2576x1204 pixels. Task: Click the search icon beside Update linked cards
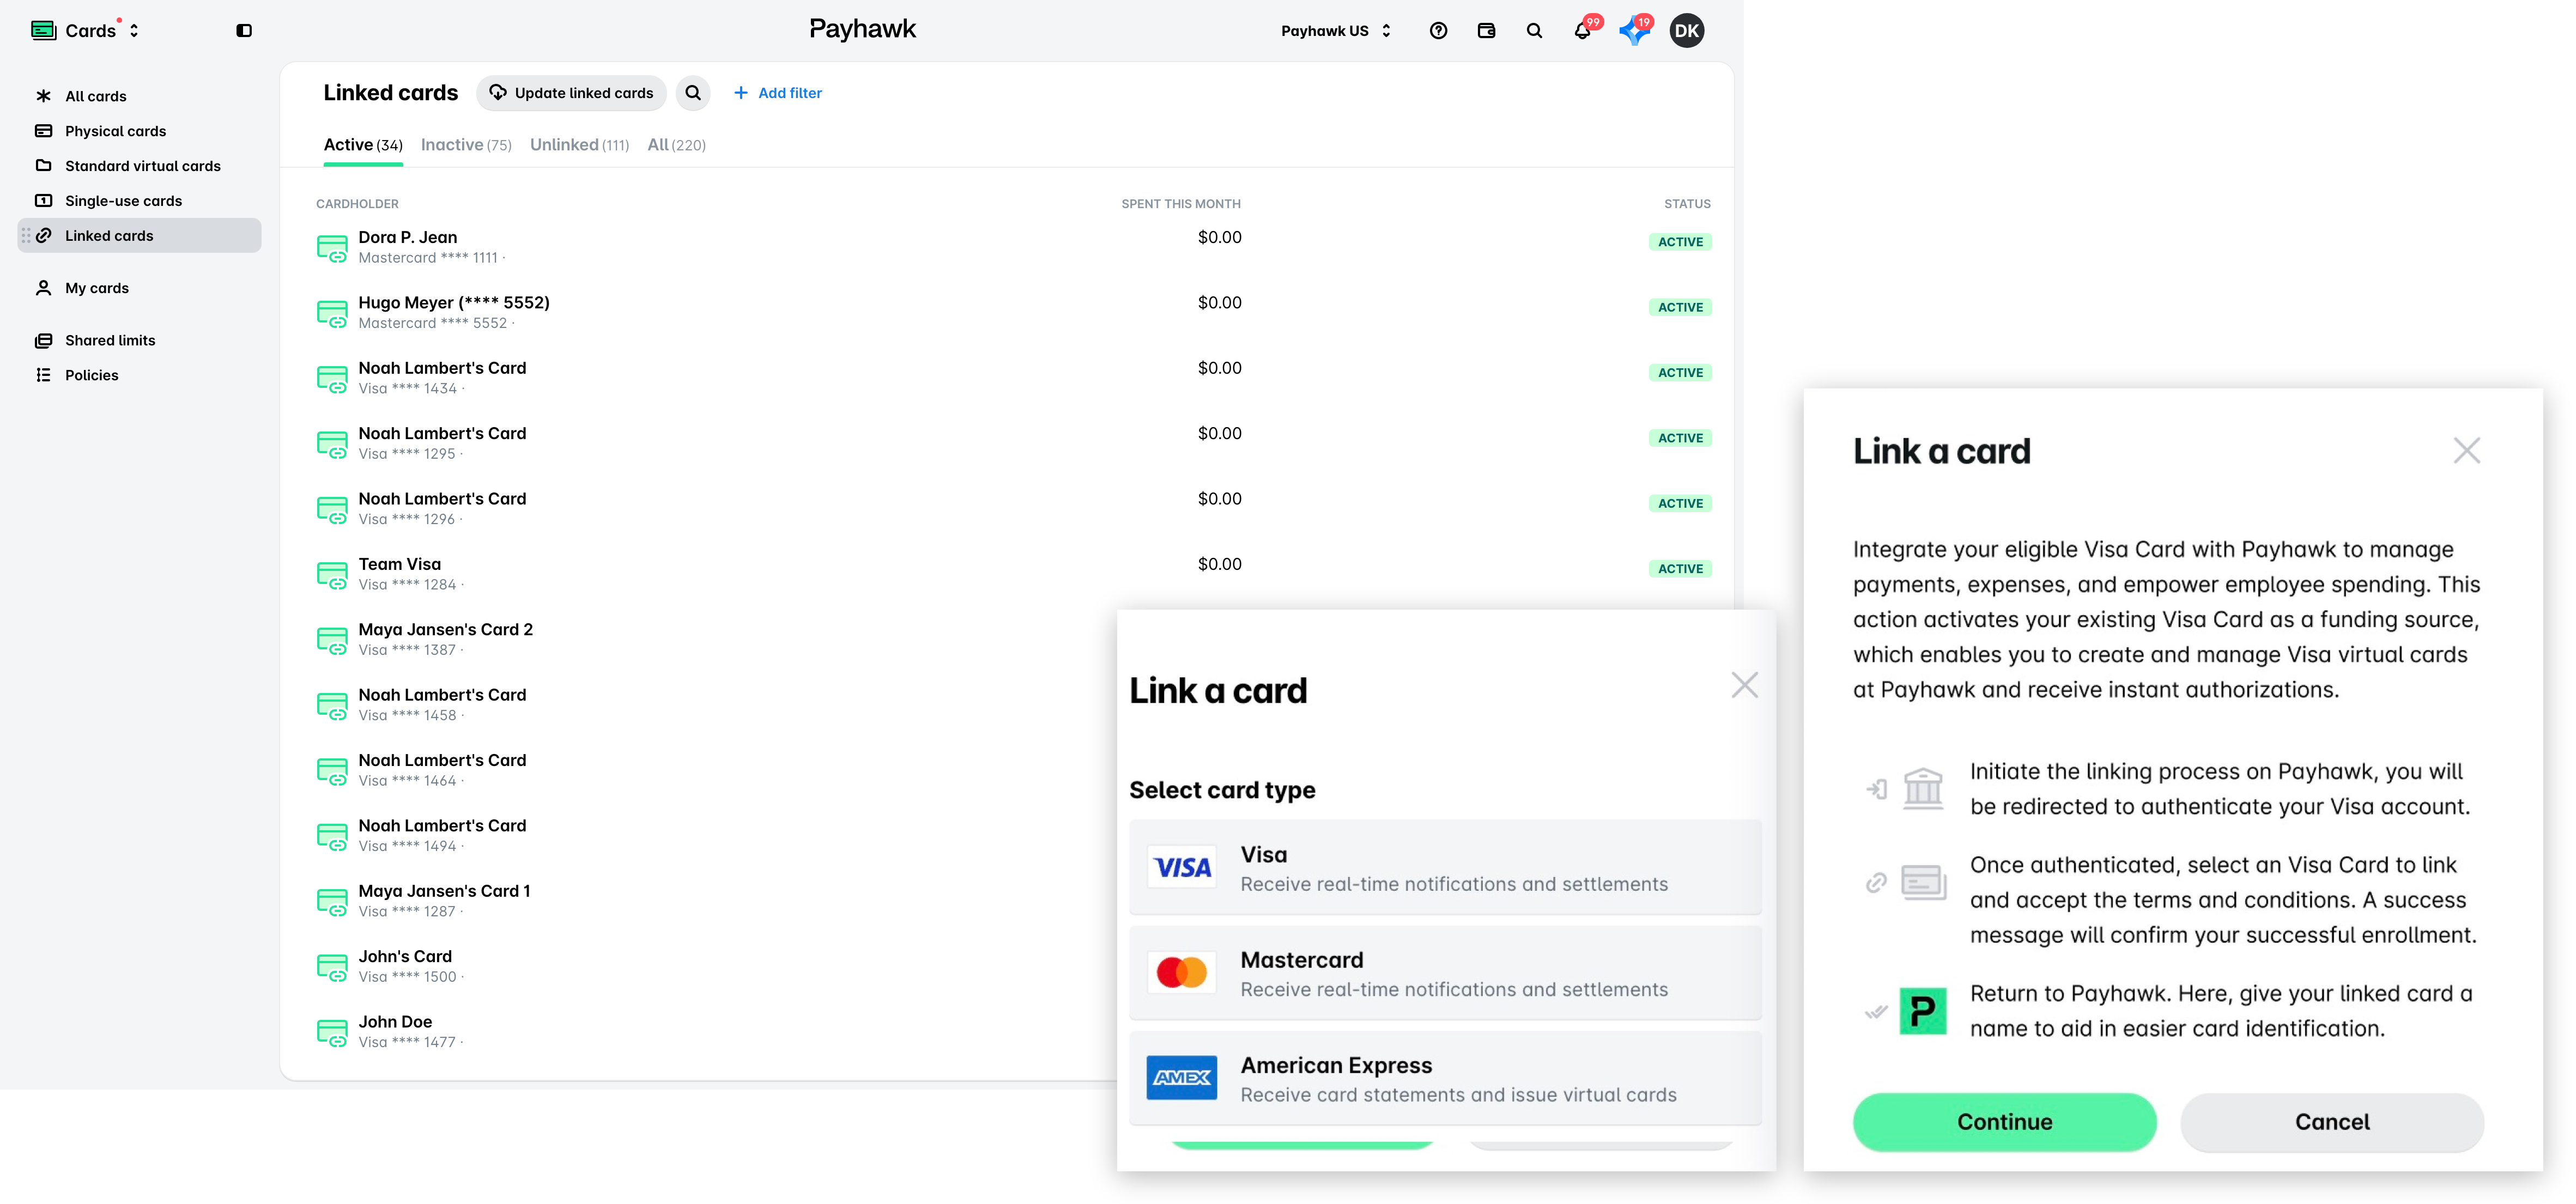[693, 93]
